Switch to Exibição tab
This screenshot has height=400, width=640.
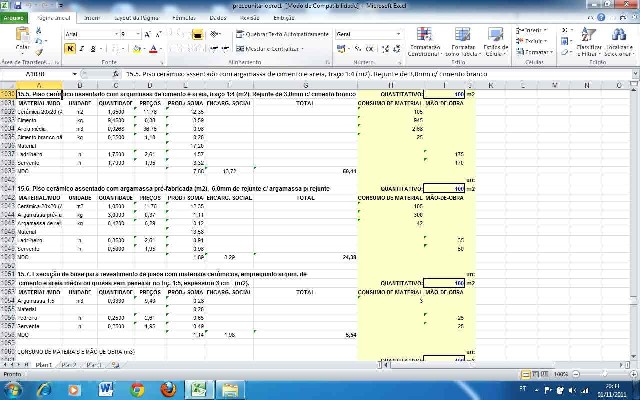[284, 18]
